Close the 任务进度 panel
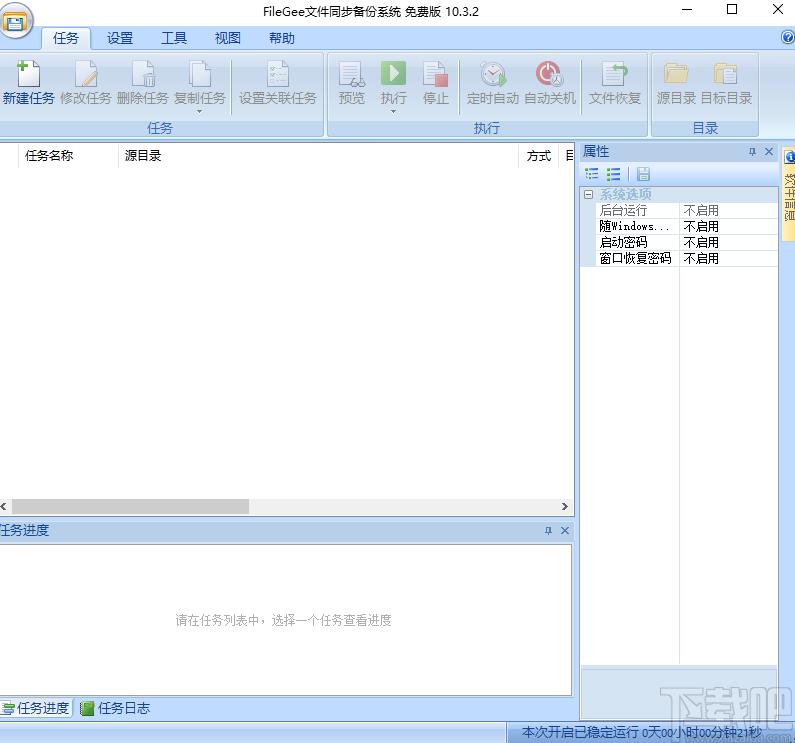Screen dimensions: 795x743 coord(565,531)
